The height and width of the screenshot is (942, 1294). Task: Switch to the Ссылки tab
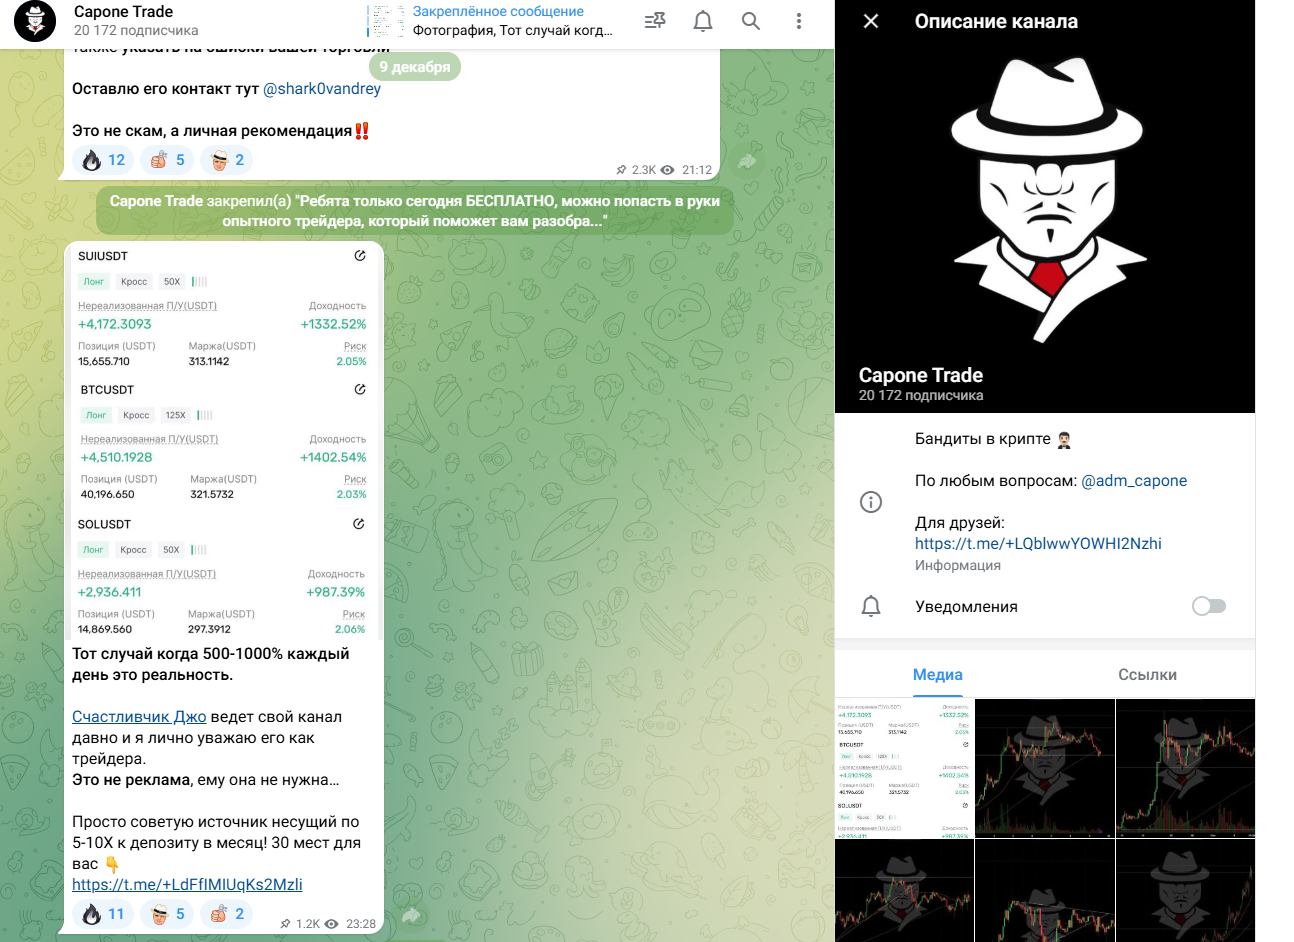(1147, 675)
